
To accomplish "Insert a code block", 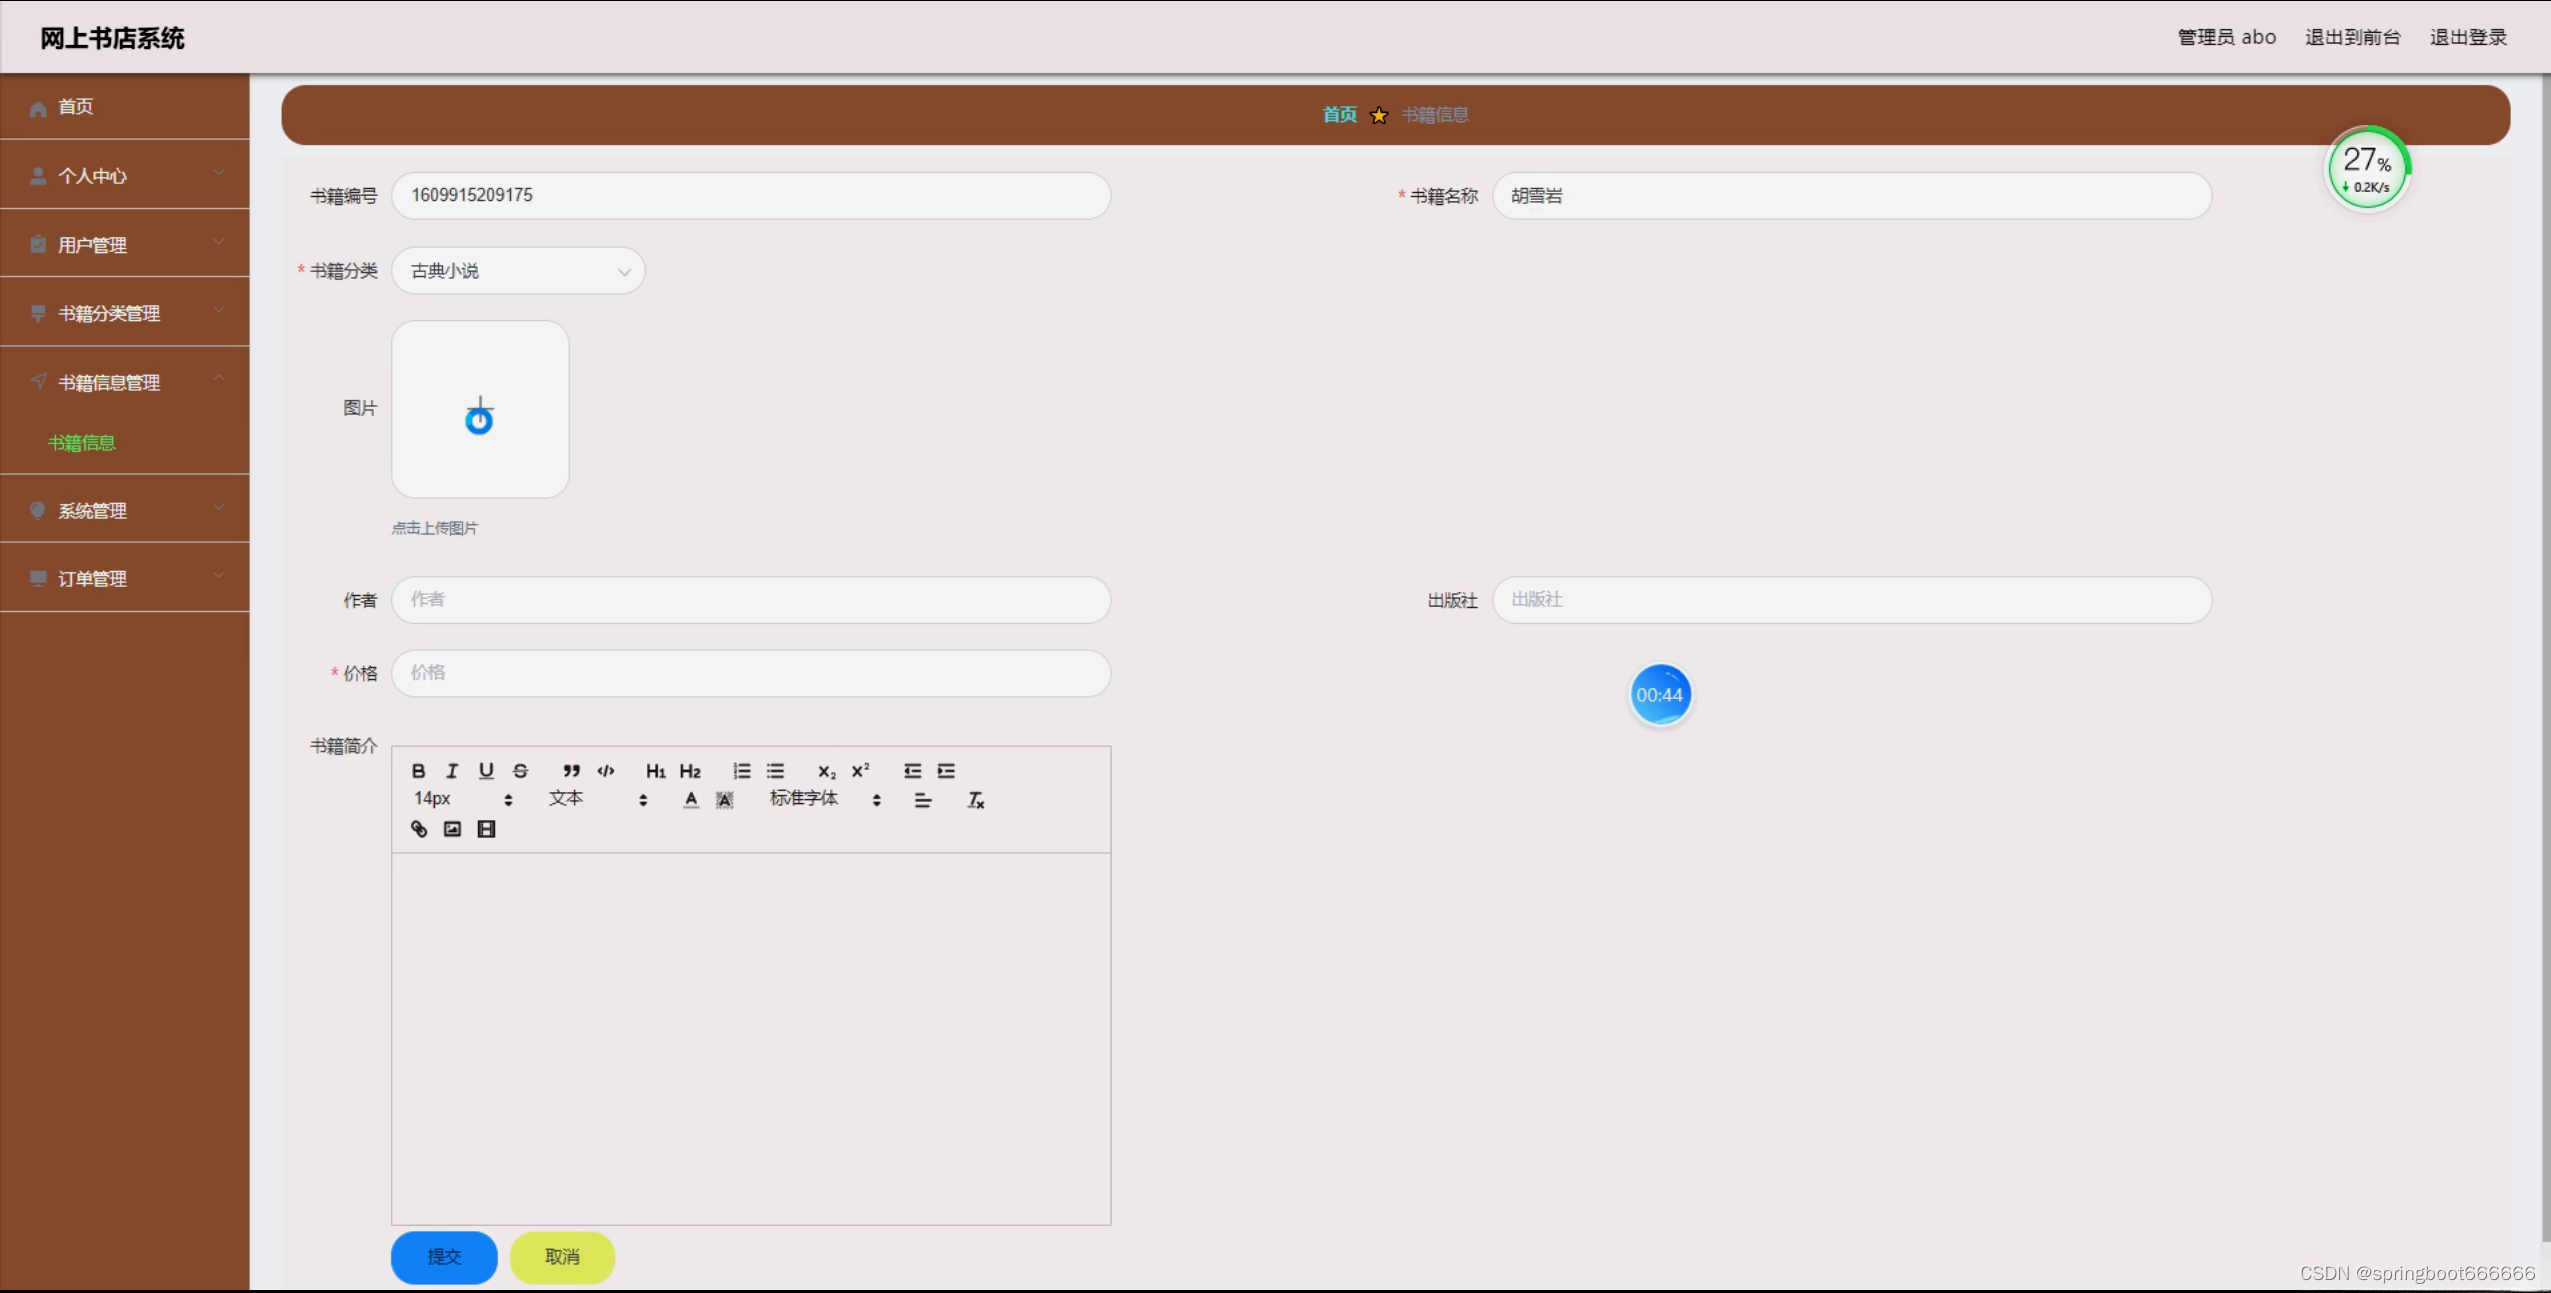I will coord(606,771).
